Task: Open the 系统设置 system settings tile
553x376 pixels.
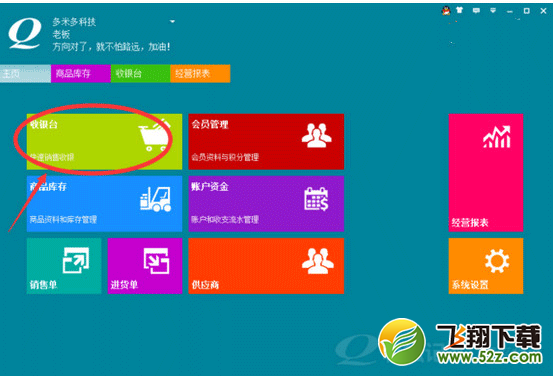Action: [486, 266]
